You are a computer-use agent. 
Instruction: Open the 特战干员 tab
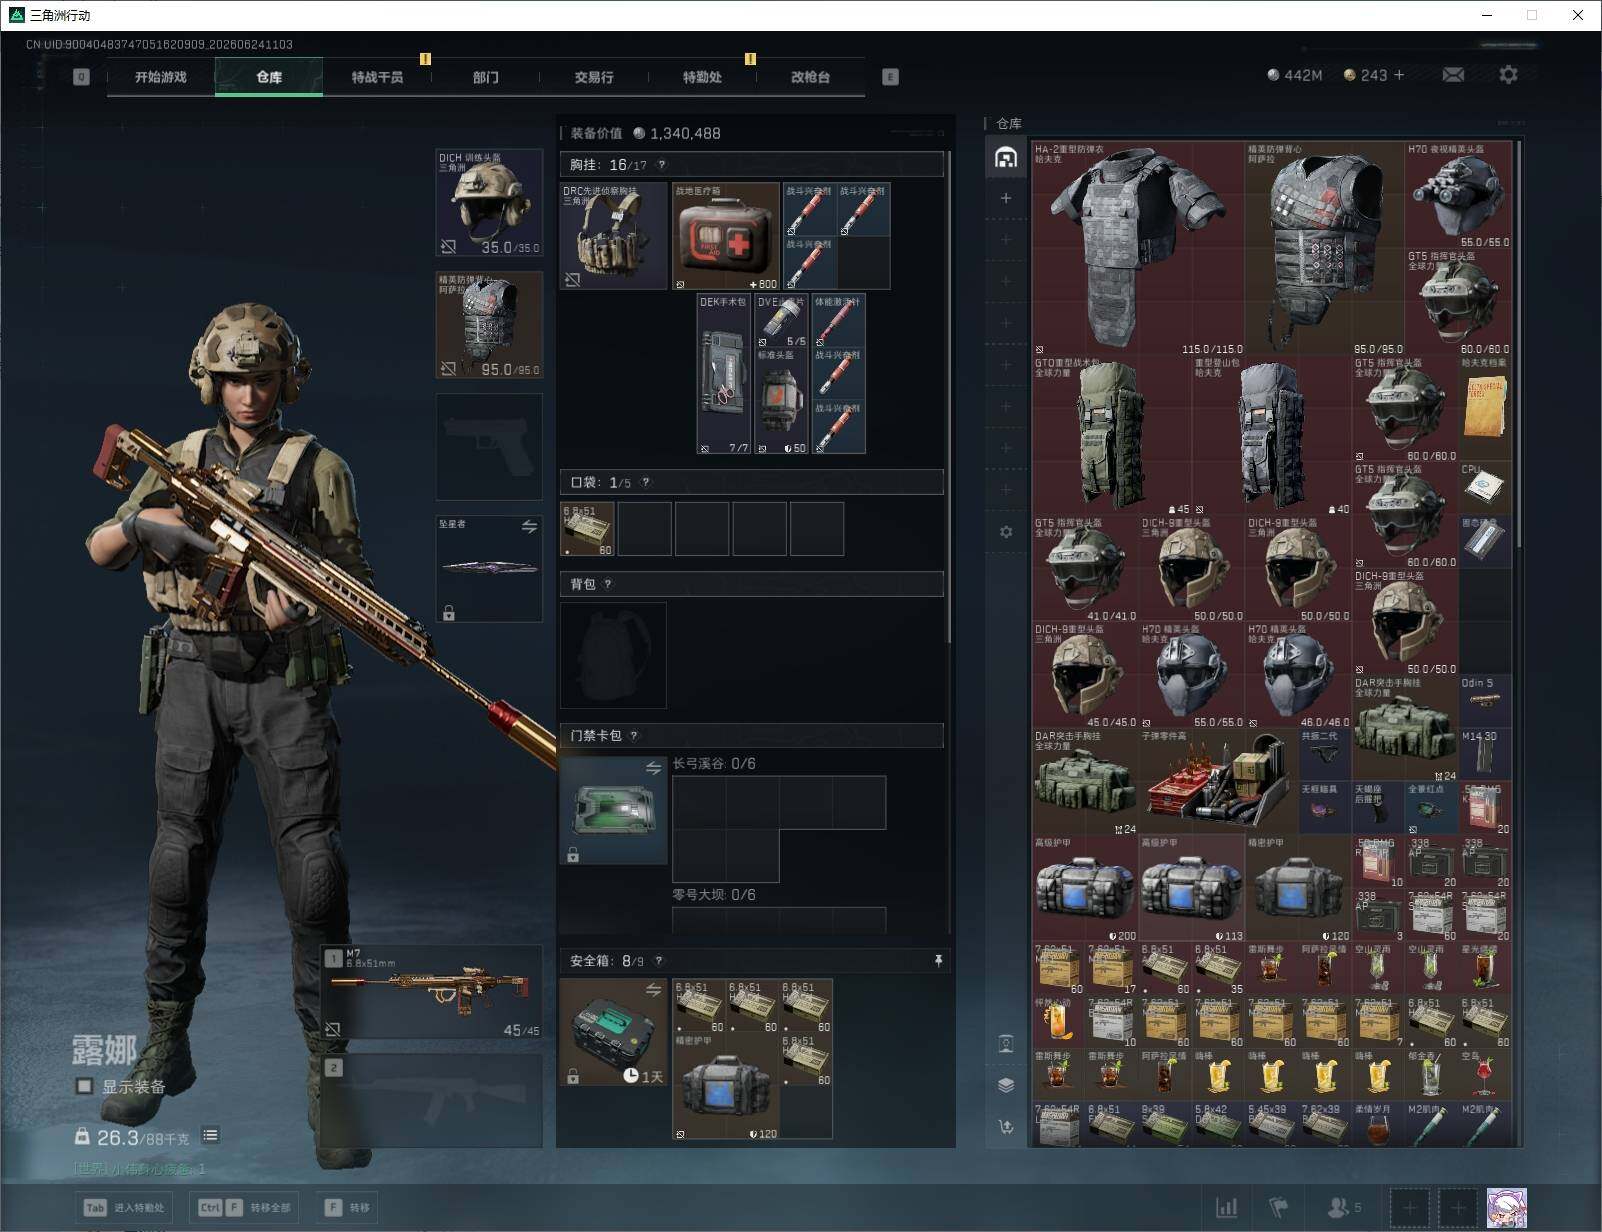click(377, 77)
